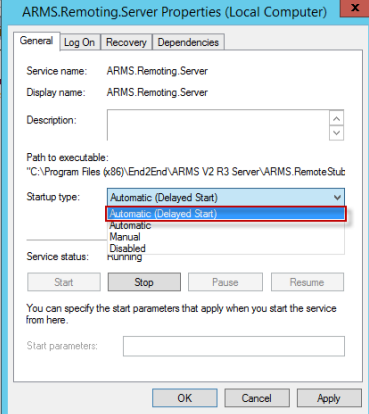This screenshot has width=369, height=414.
Task: Click the Start parameters input field
Action: [x=234, y=346]
